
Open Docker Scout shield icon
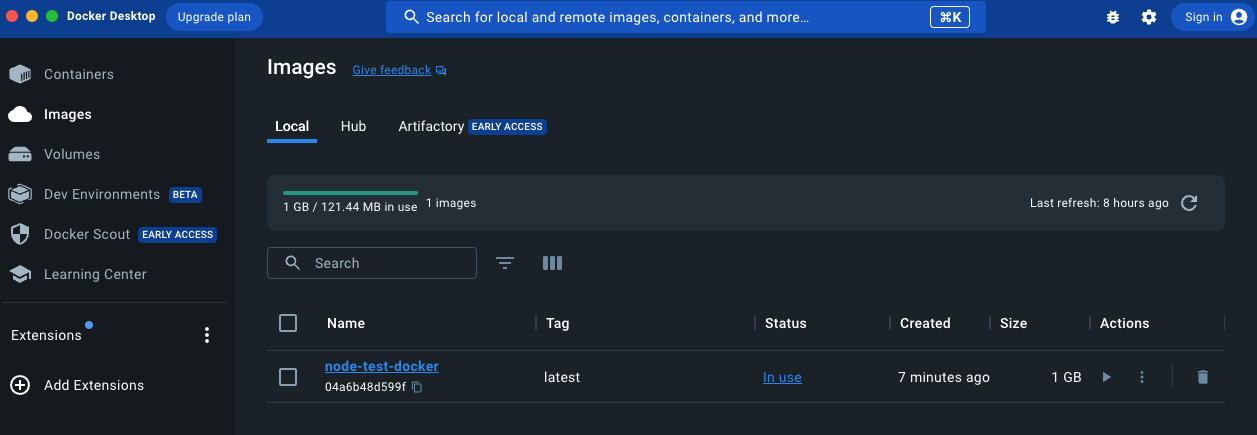(20, 234)
